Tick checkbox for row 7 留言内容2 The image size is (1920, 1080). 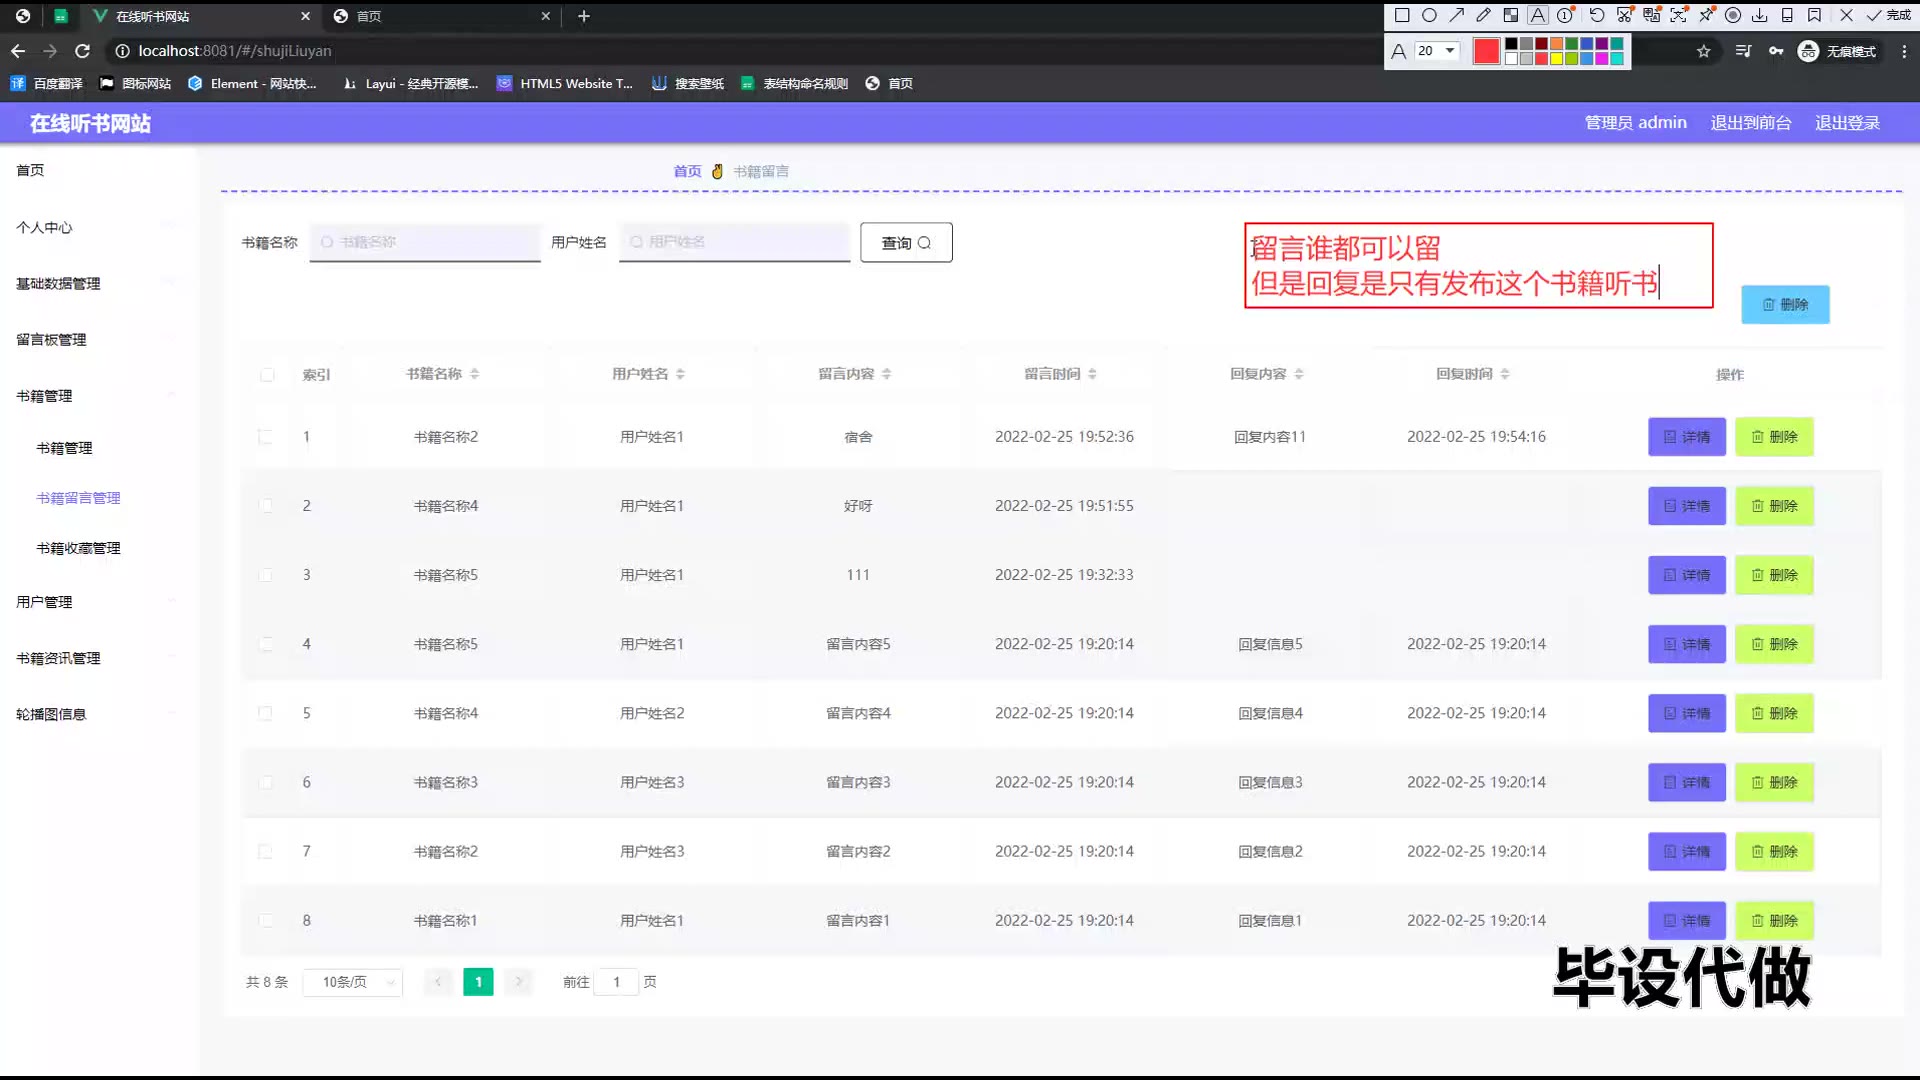[x=265, y=851]
